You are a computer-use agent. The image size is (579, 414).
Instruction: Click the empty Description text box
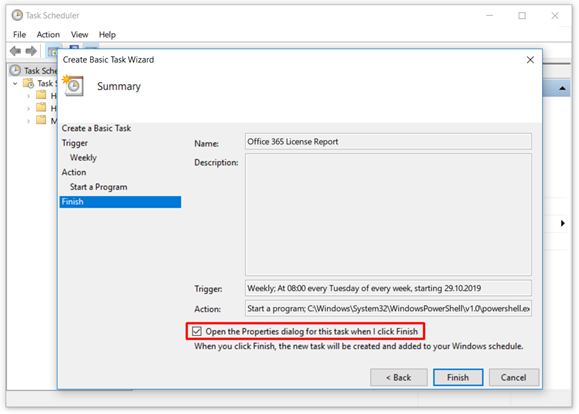(x=388, y=215)
